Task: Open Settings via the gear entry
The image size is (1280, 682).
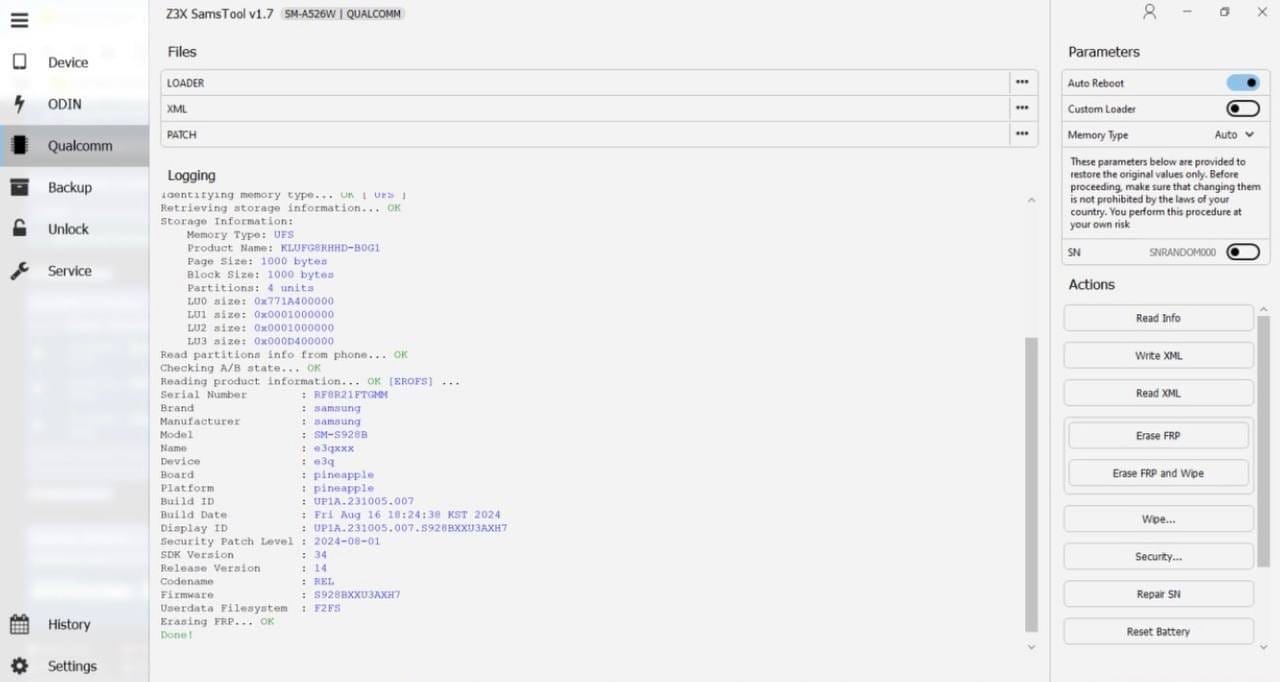Action: pyautogui.click(x=19, y=665)
